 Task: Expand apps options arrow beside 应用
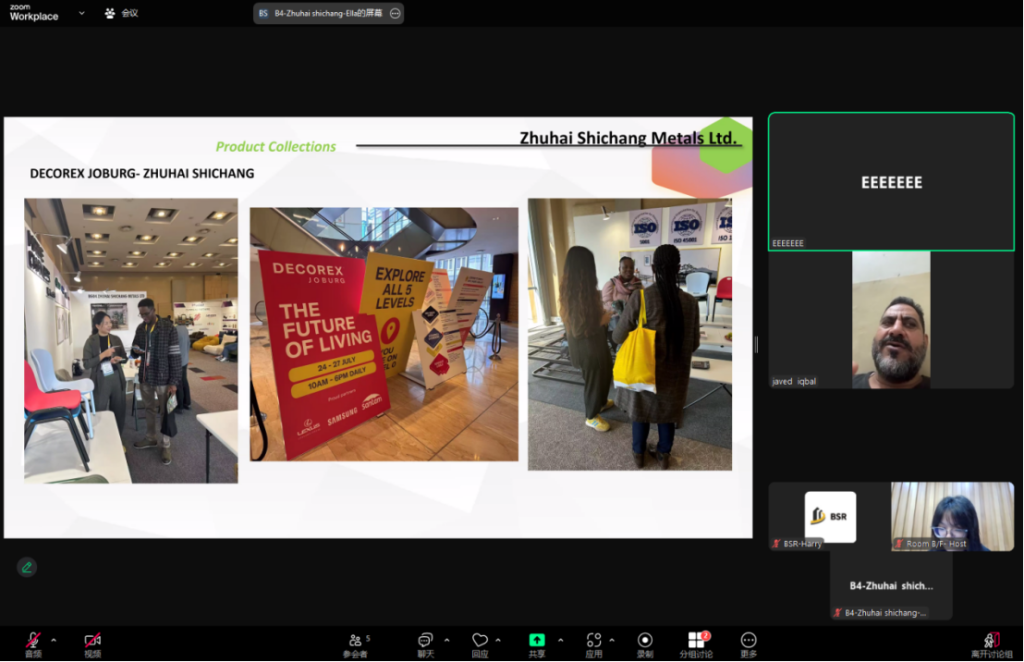(612, 640)
